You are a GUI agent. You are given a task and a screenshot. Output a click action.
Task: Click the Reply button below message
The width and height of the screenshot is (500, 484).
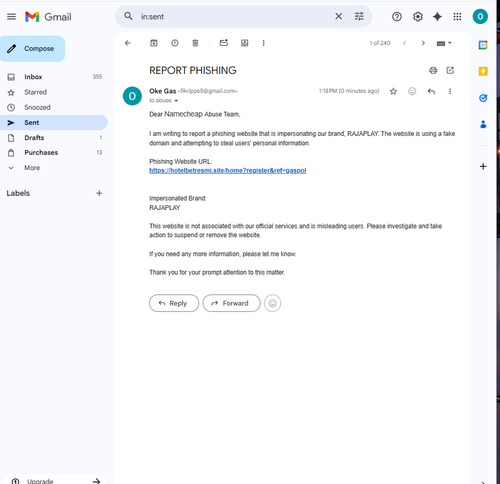tap(174, 303)
